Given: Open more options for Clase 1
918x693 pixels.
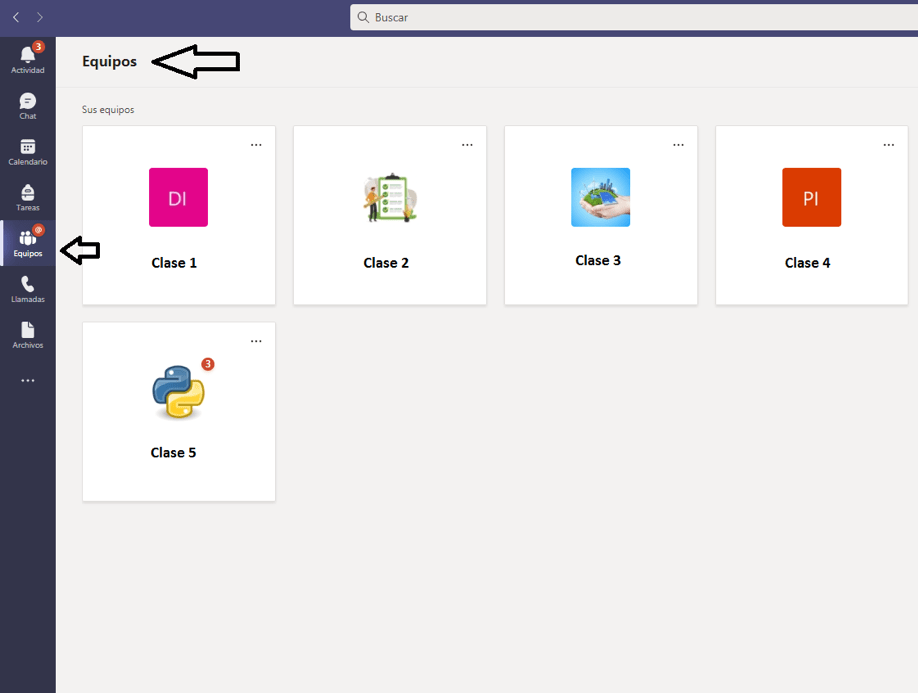Looking at the screenshot, I should (x=256, y=145).
